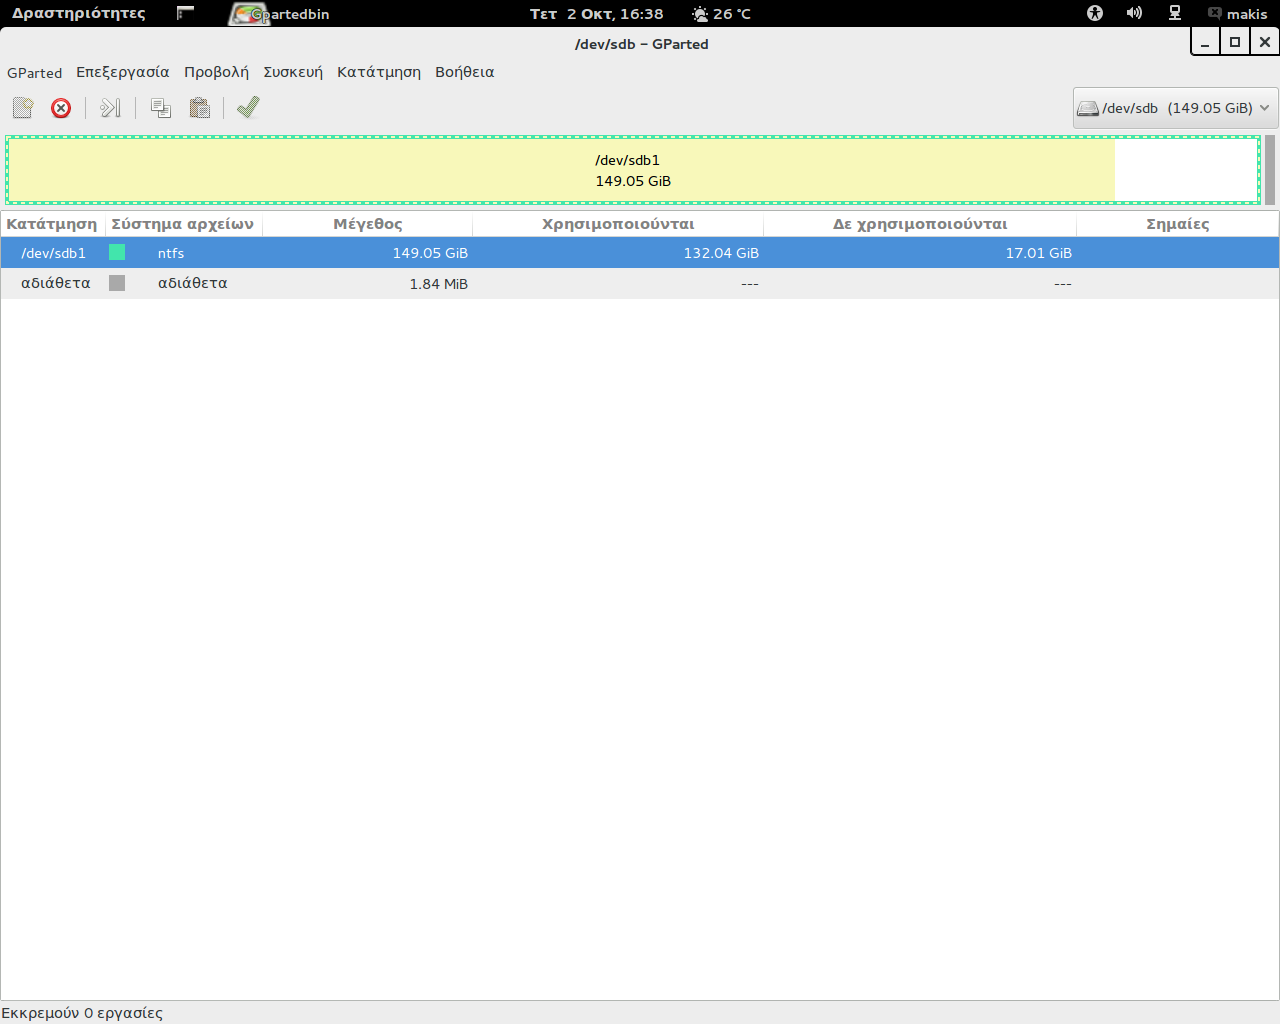1280x1024 pixels.
Task: Click the Χρησιμοποιούνται column header
Action: click(618, 224)
